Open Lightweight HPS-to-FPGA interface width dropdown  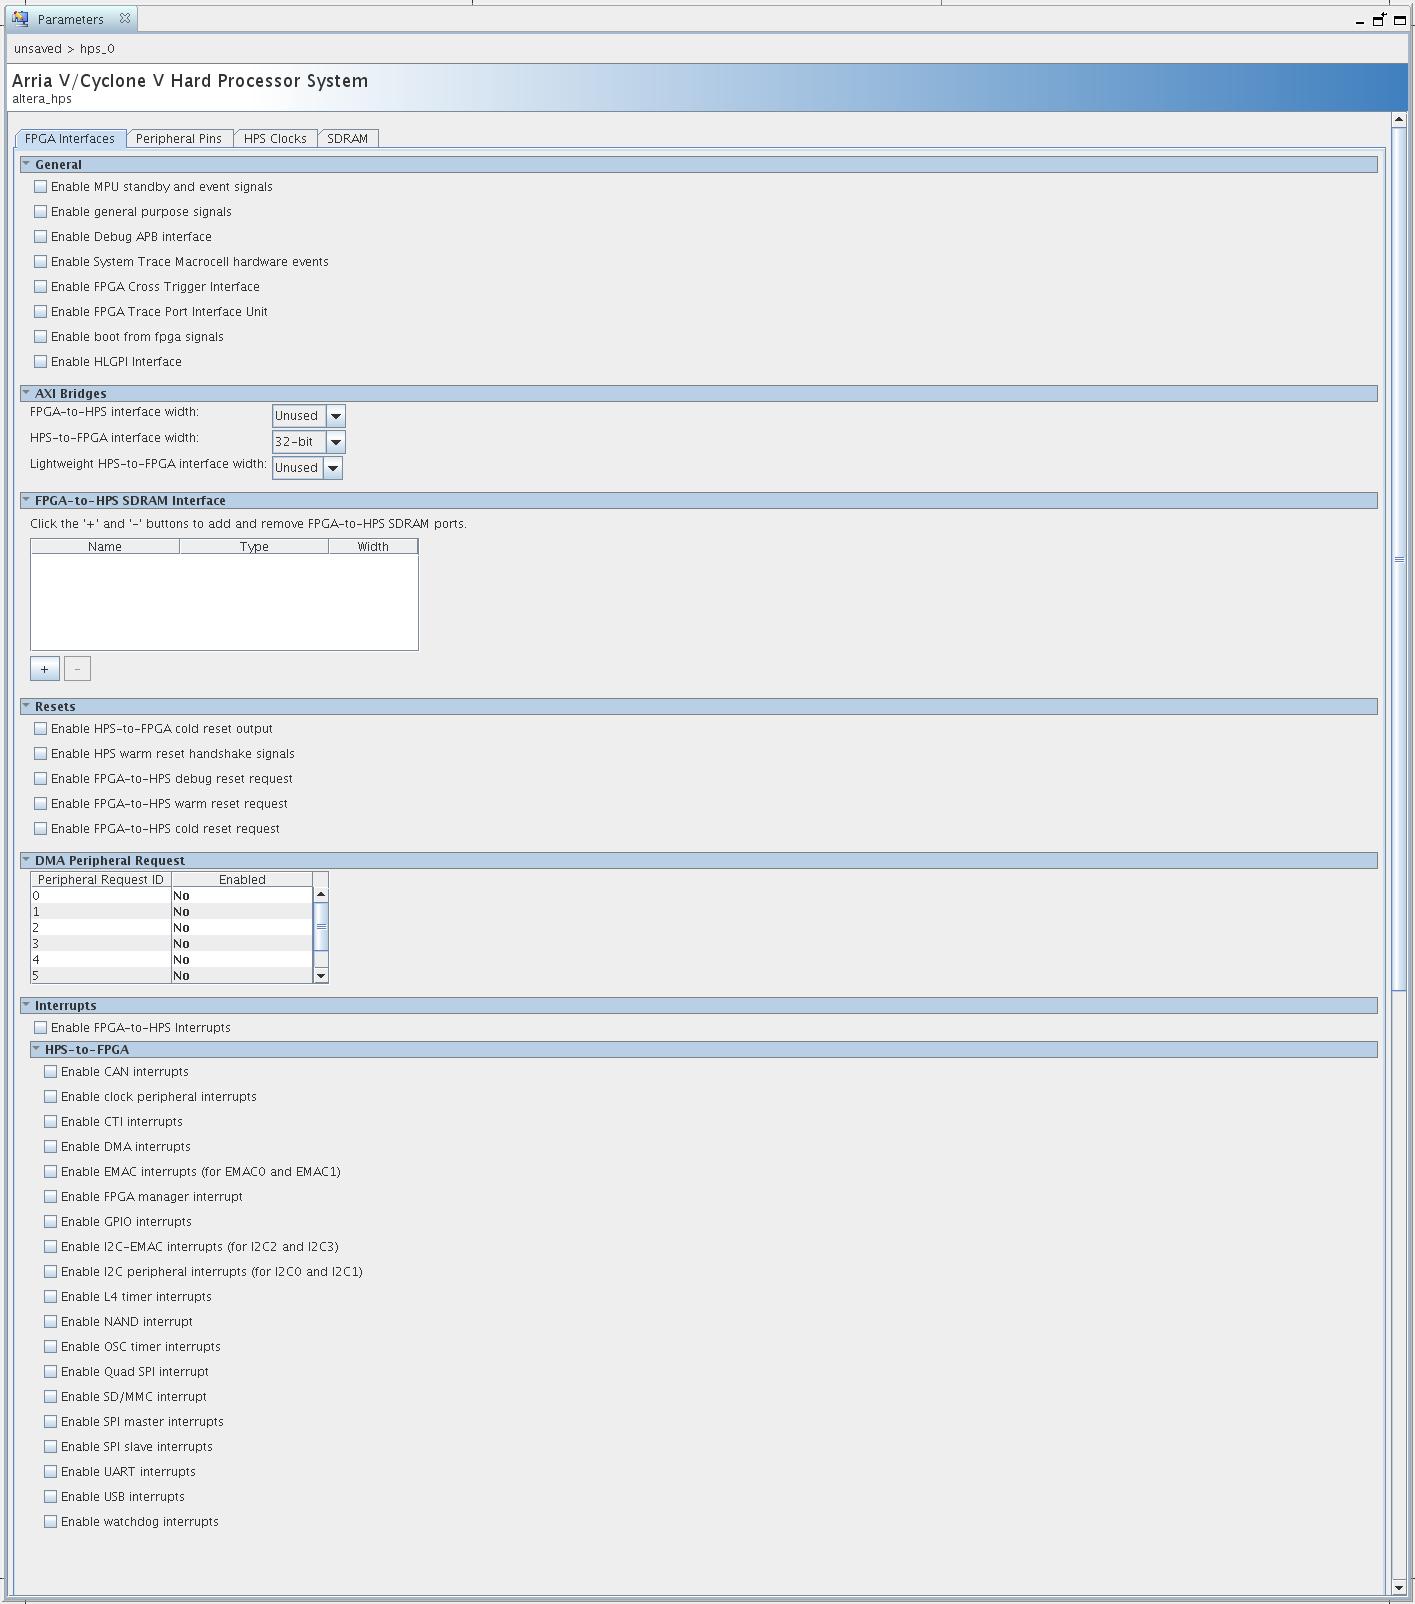(333, 468)
